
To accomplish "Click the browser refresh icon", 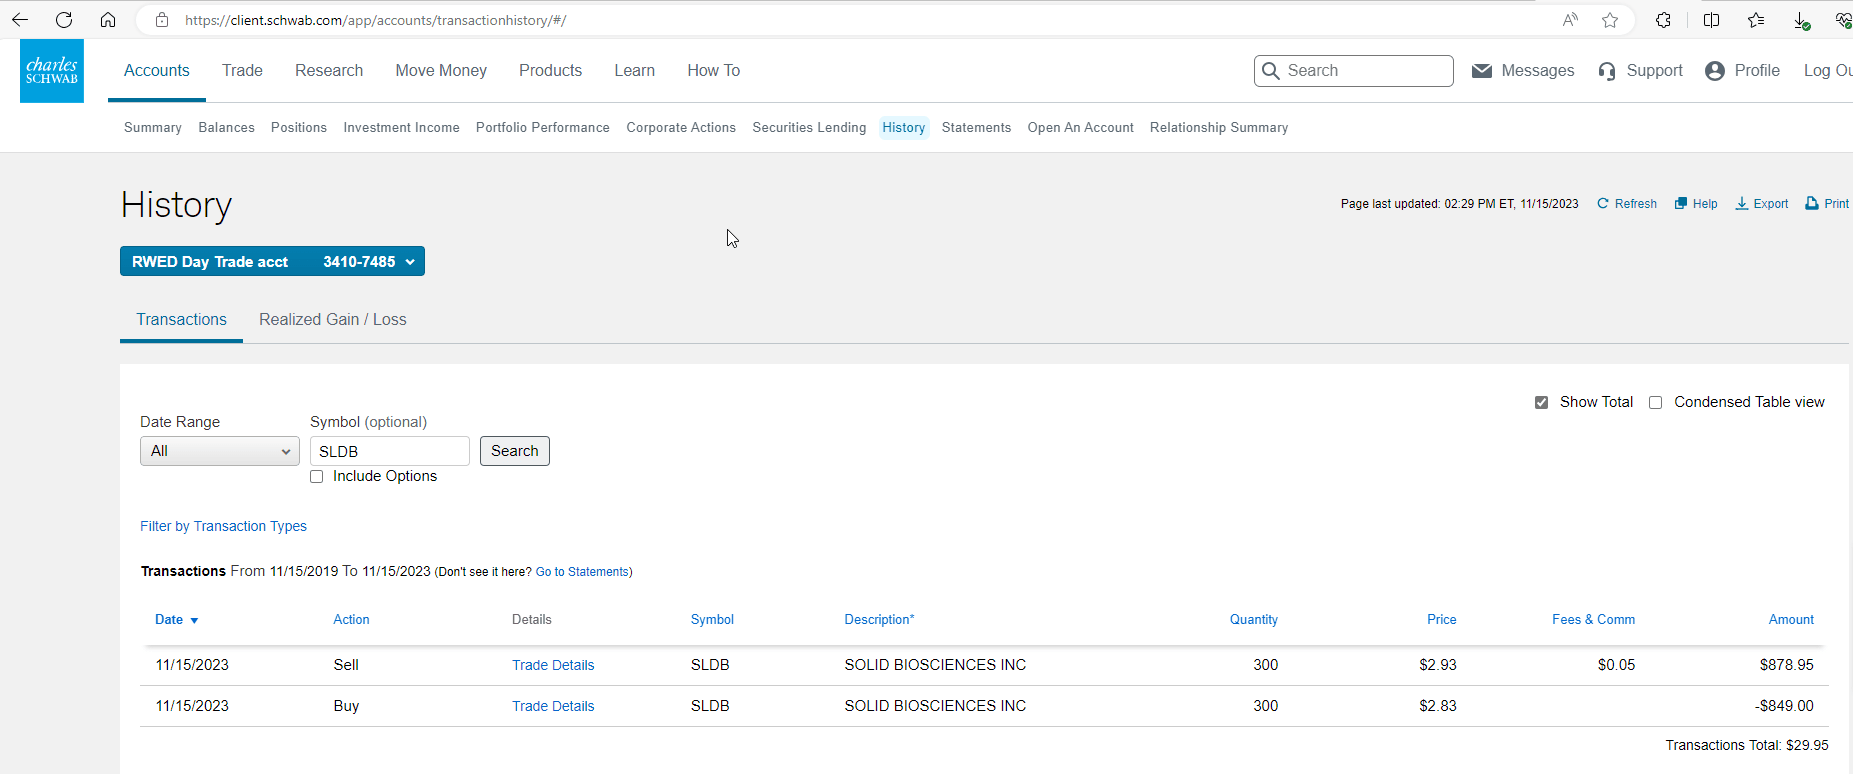I will coord(64,20).
